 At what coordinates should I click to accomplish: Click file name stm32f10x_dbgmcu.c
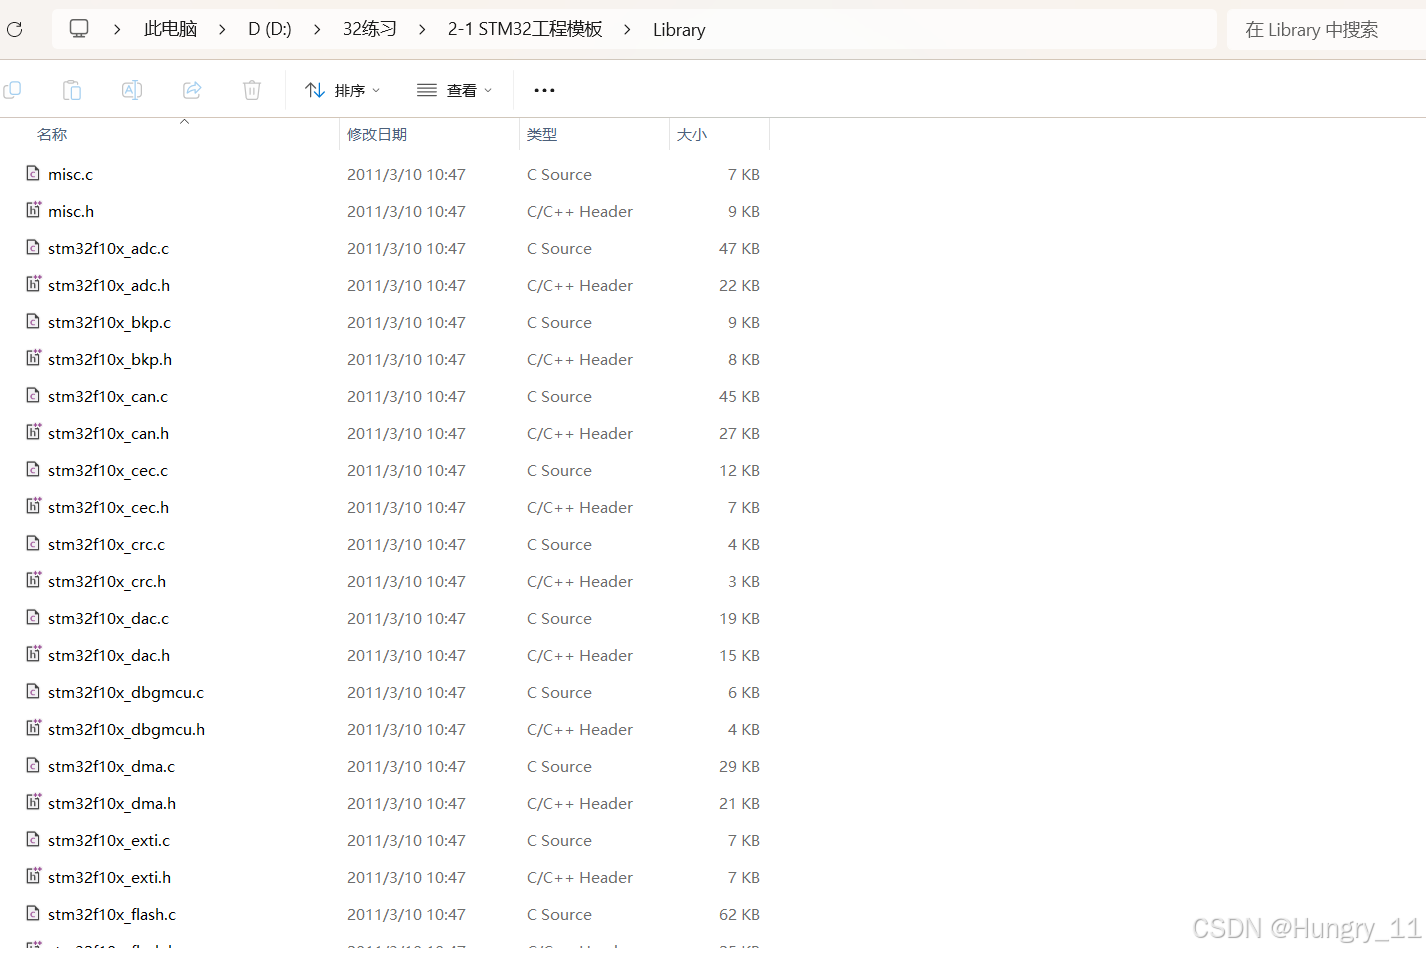pyautogui.click(x=126, y=692)
